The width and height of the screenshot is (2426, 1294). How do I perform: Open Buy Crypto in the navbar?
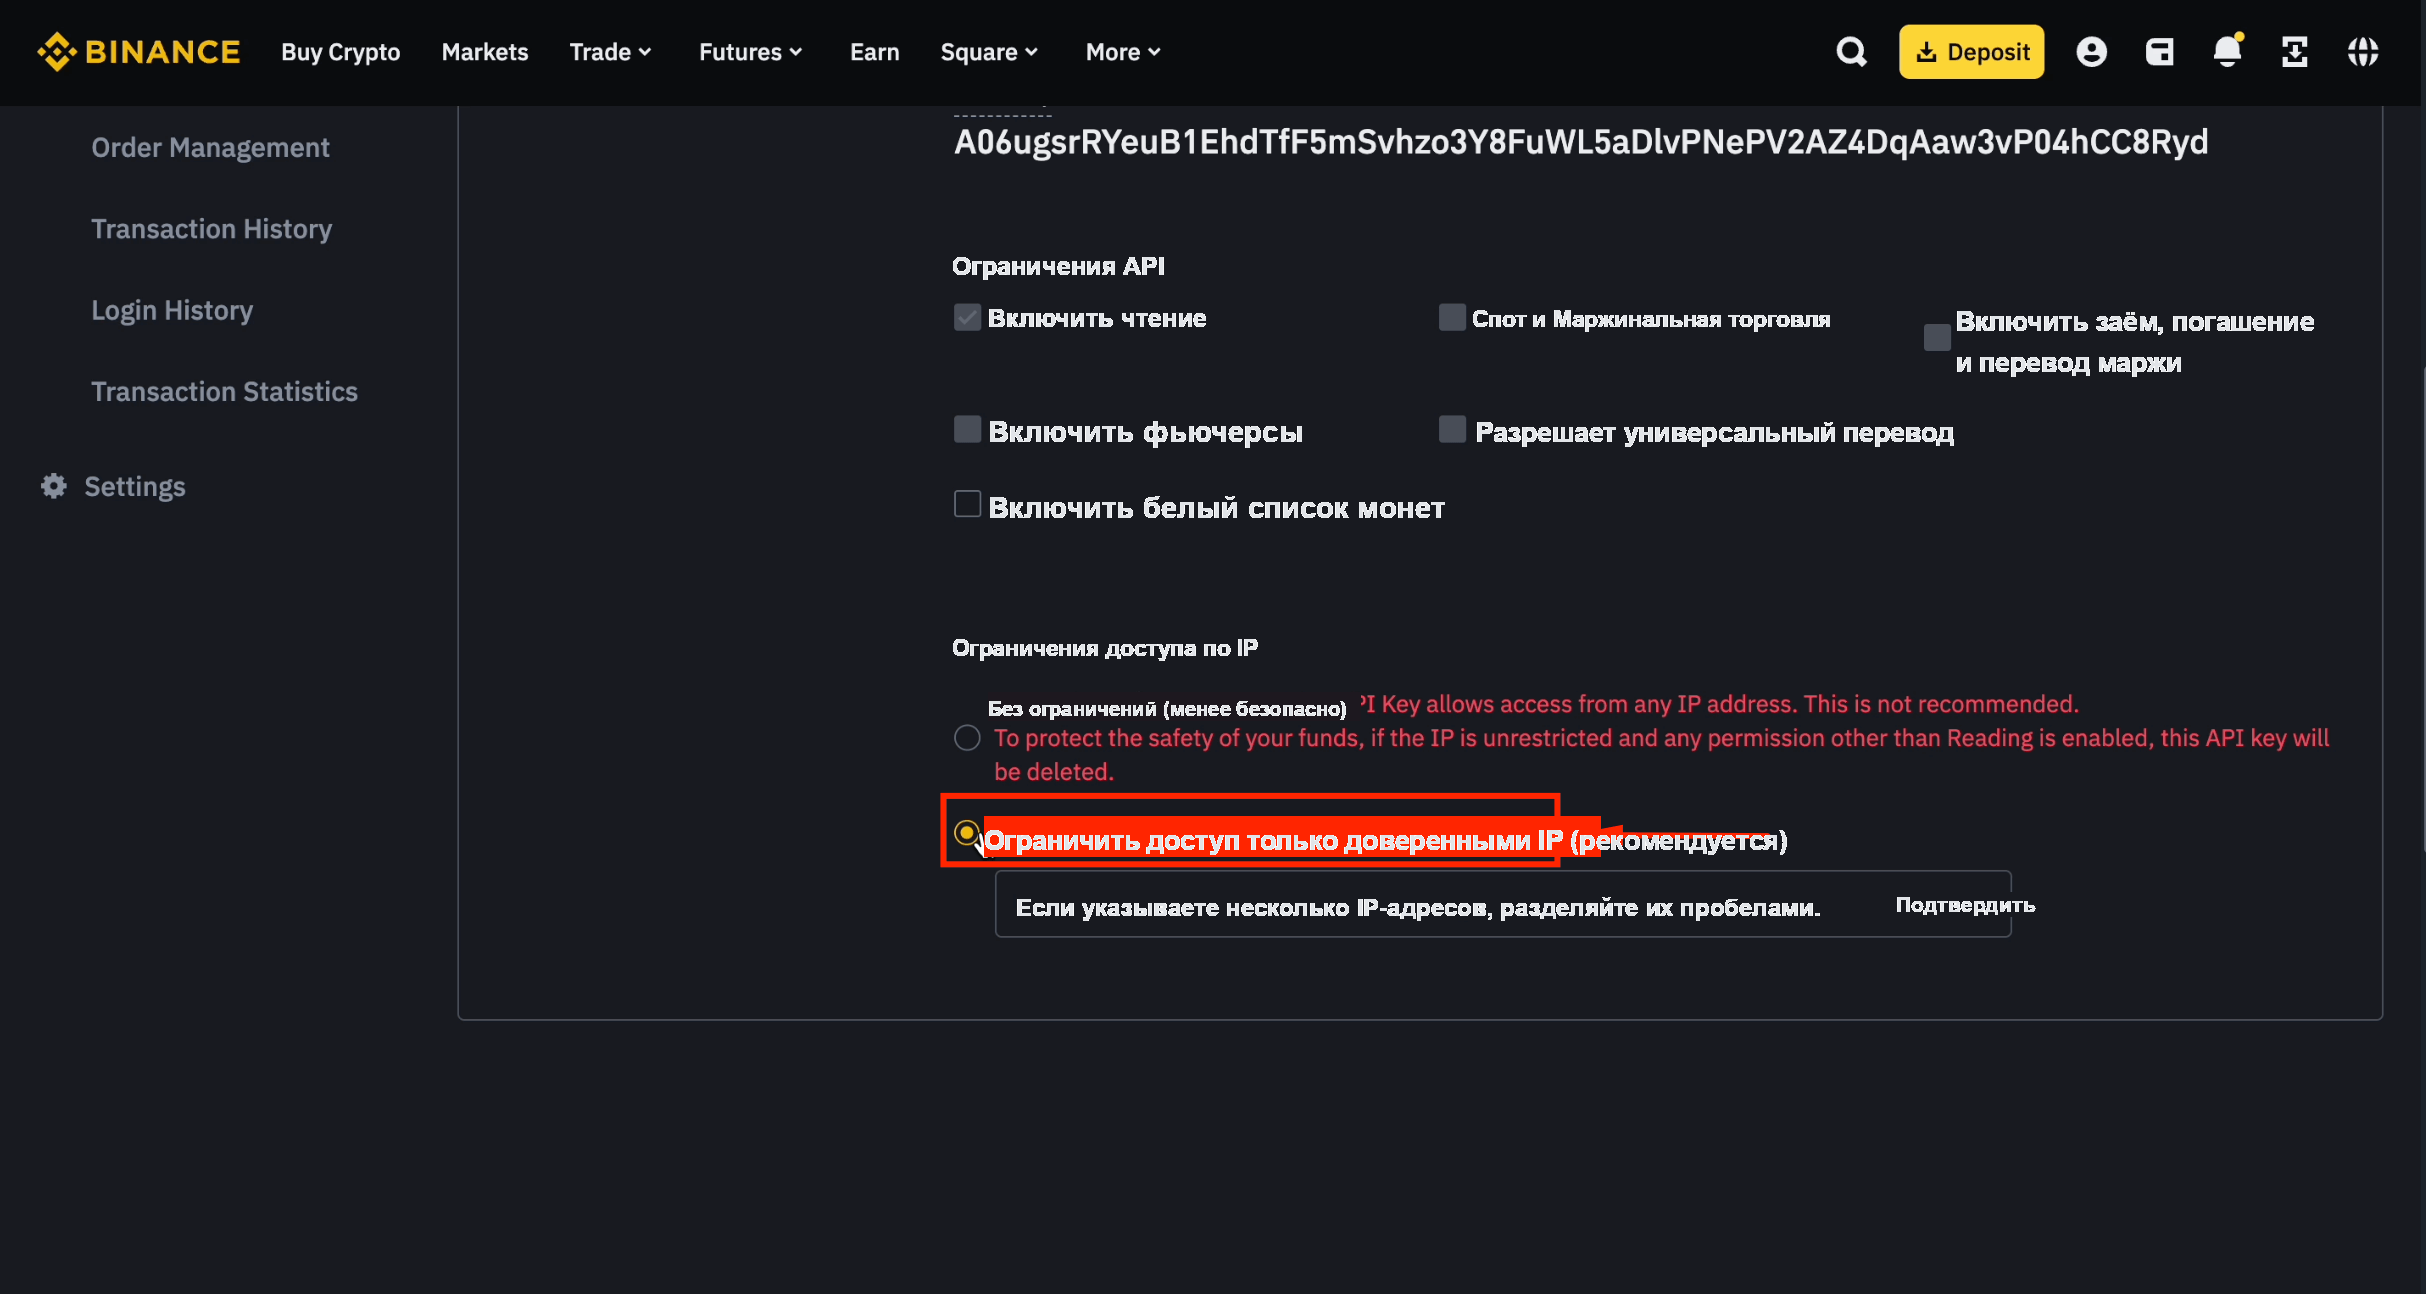tap(340, 52)
